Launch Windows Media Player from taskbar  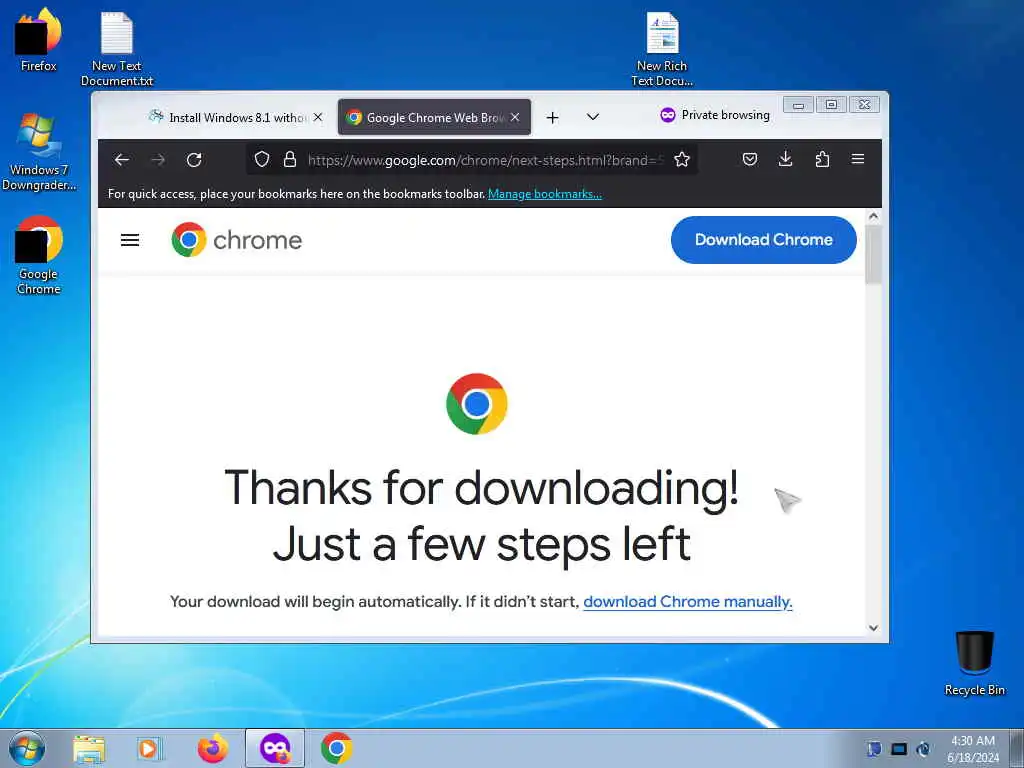point(149,749)
